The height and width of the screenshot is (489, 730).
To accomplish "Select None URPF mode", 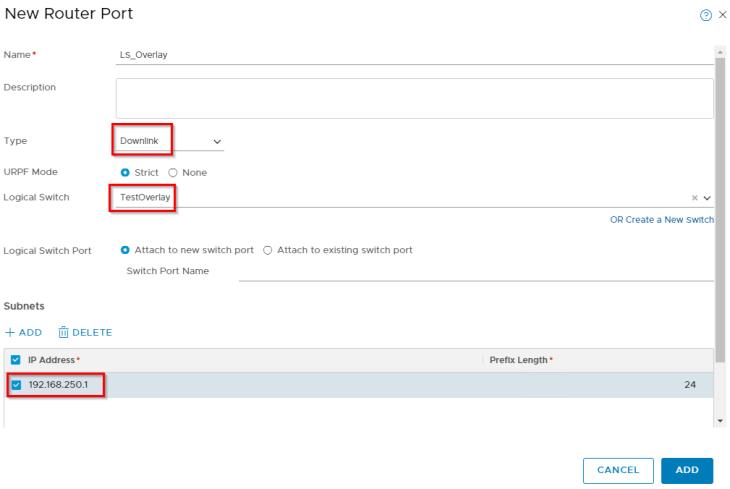I will (173, 173).
